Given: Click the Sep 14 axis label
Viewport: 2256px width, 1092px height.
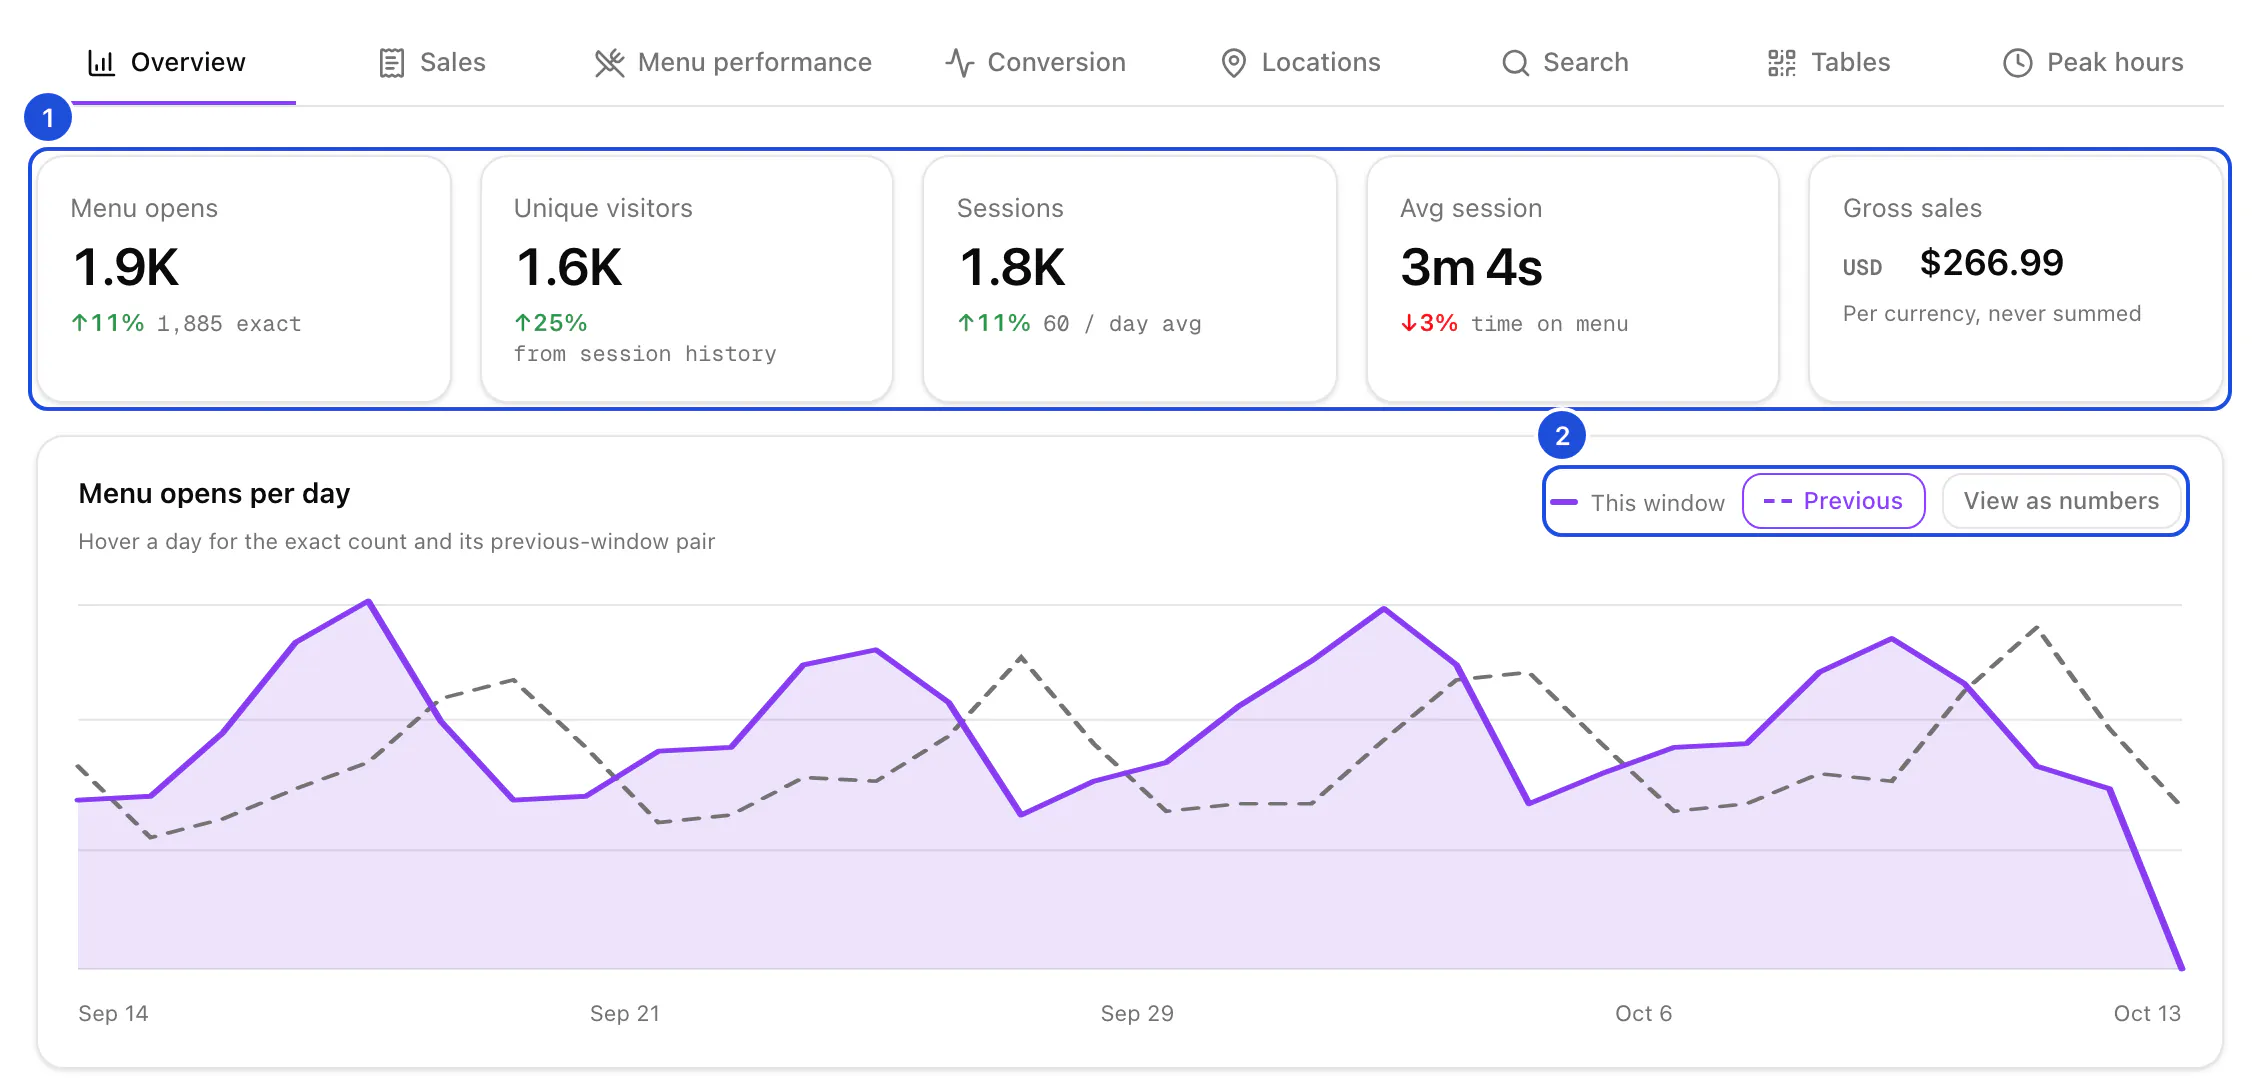Looking at the screenshot, I should 113,1013.
